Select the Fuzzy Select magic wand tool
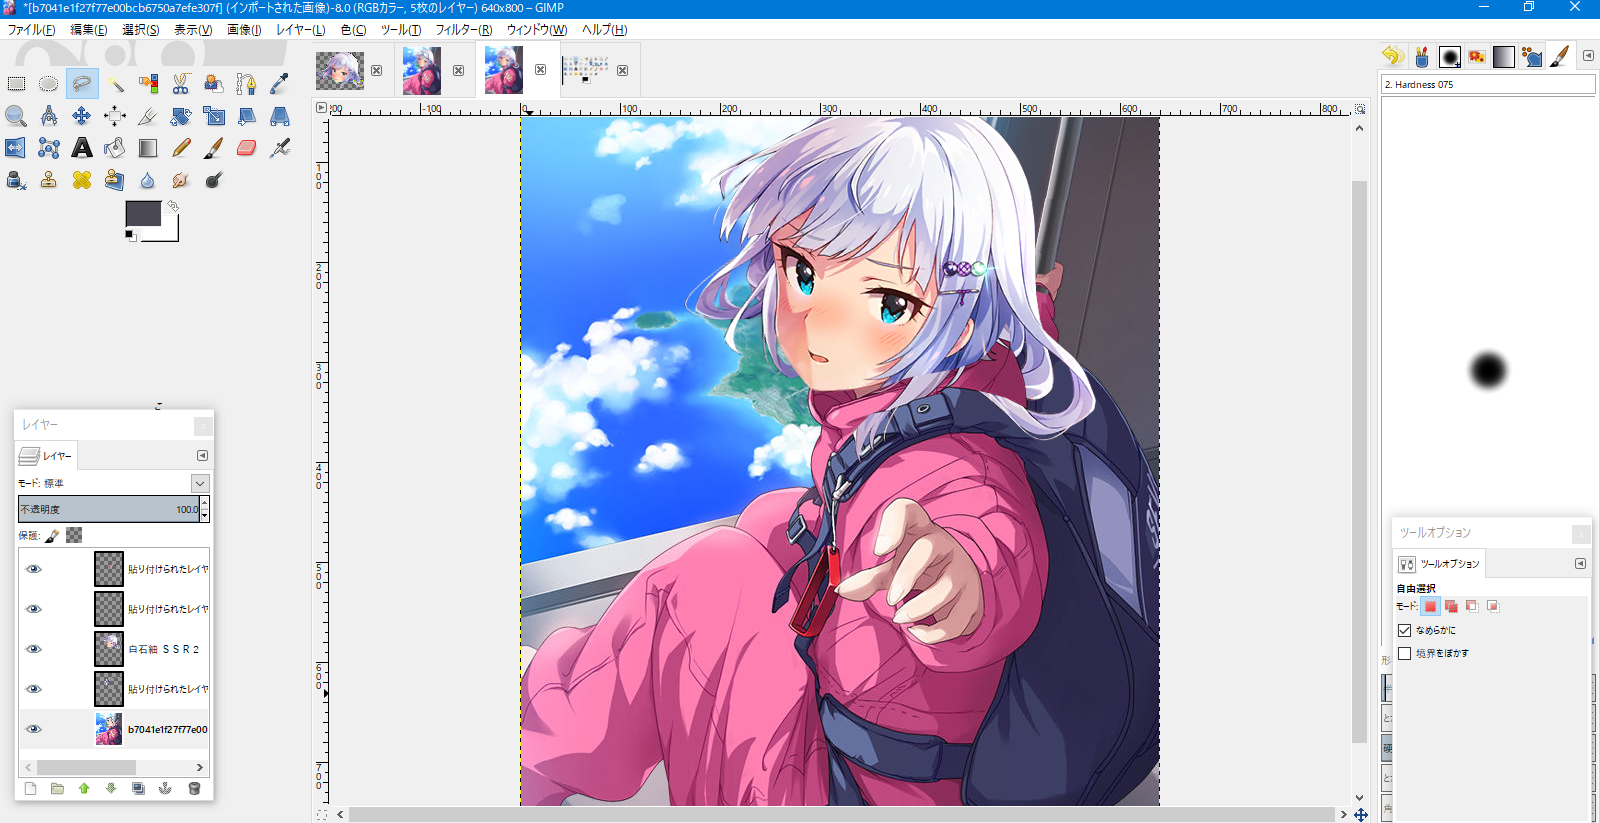 pyautogui.click(x=115, y=84)
